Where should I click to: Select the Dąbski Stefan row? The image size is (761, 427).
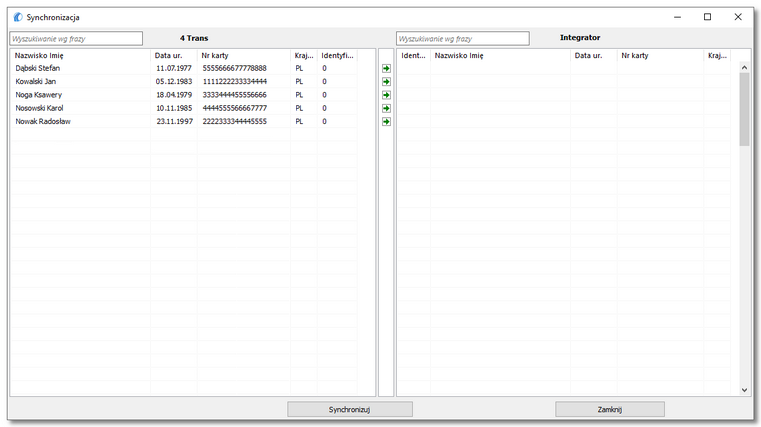point(184,68)
